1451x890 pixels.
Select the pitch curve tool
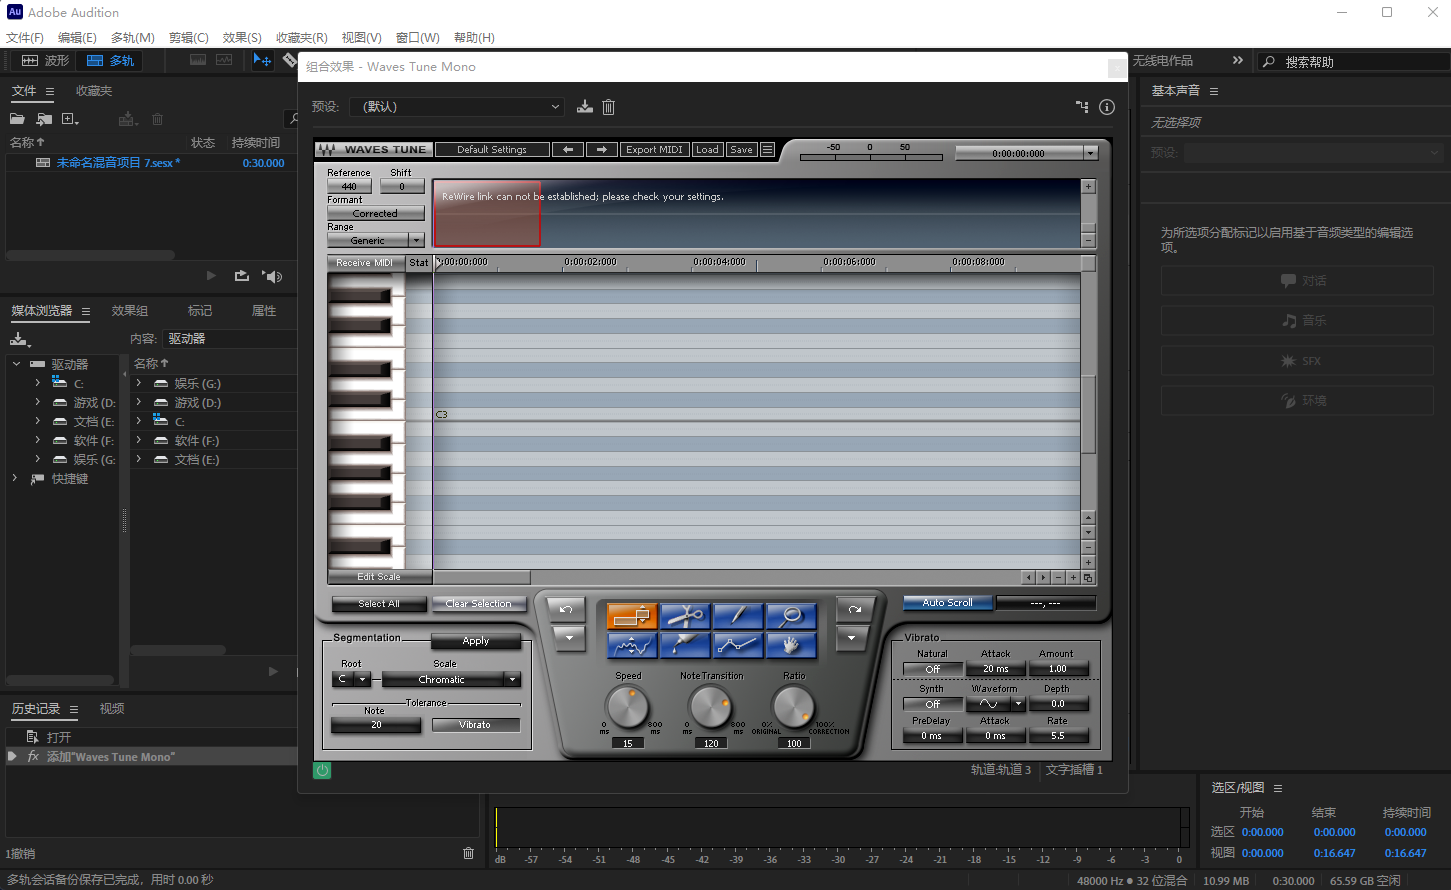632,645
